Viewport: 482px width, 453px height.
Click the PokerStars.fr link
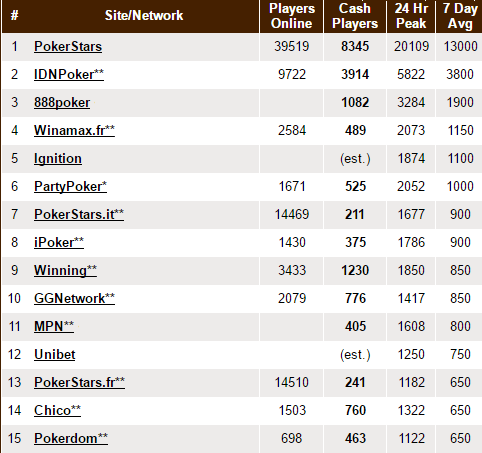pyautogui.click(x=79, y=382)
